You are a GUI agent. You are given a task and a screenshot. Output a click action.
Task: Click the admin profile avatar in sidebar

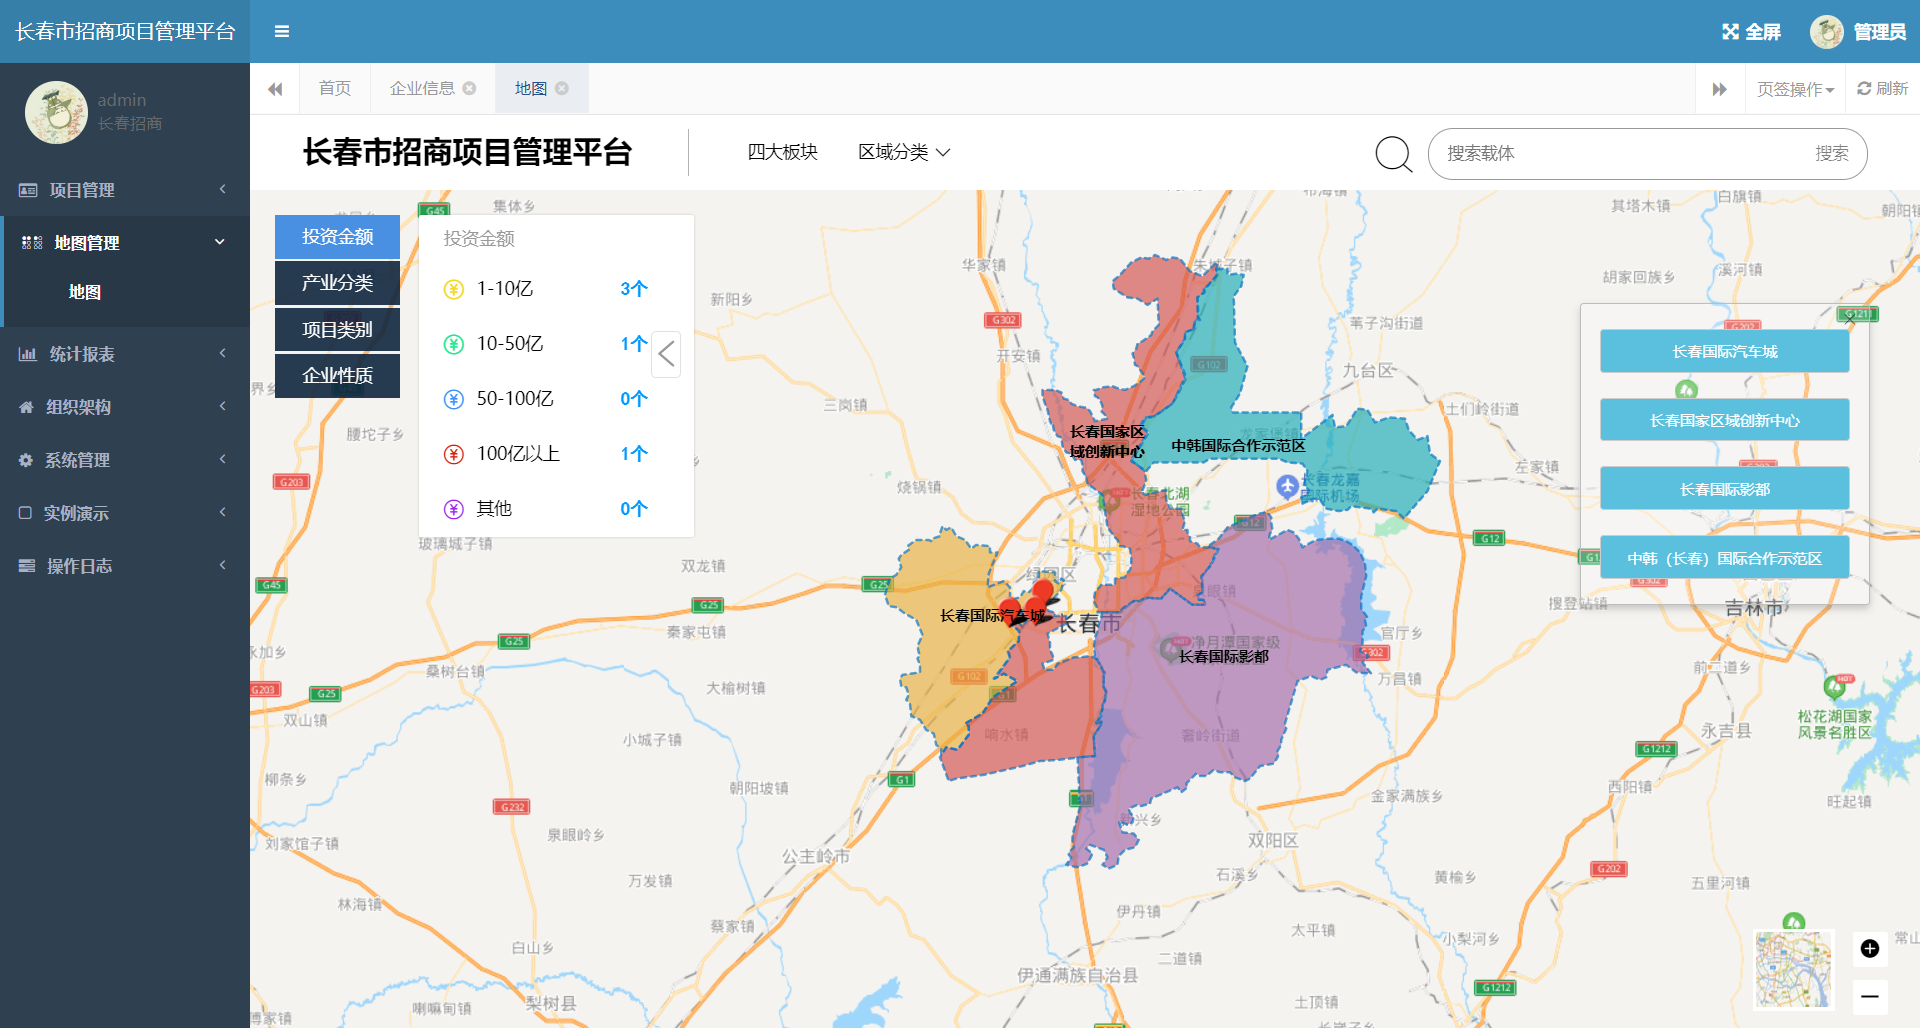click(x=56, y=112)
